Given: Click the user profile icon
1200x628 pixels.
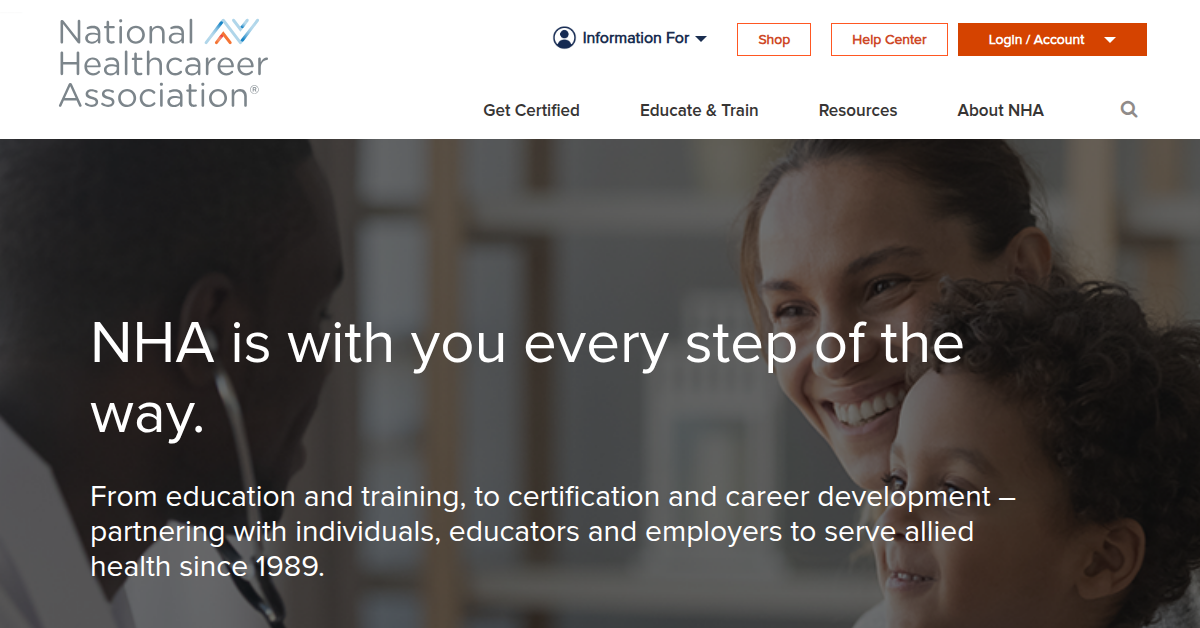Looking at the screenshot, I should coord(565,38).
